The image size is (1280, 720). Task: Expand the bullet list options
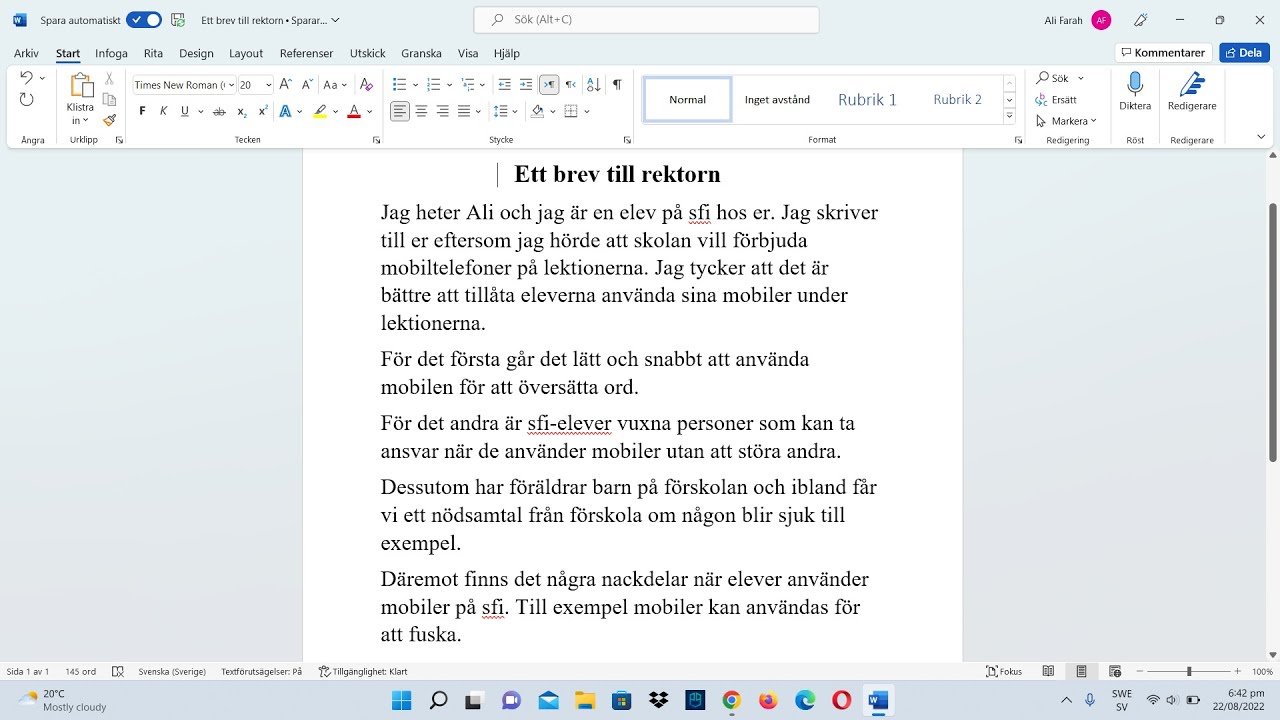(x=415, y=85)
